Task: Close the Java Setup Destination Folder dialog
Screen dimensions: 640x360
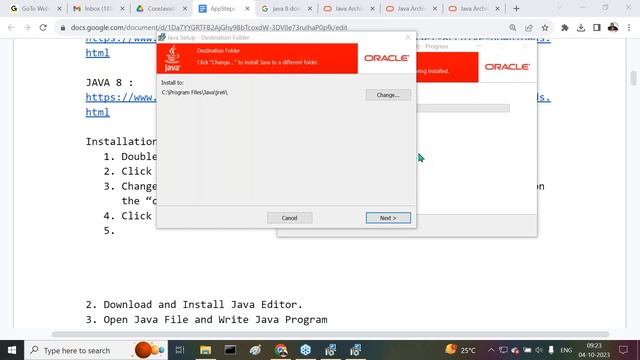Action: pyautogui.click(x=408, y=37)
